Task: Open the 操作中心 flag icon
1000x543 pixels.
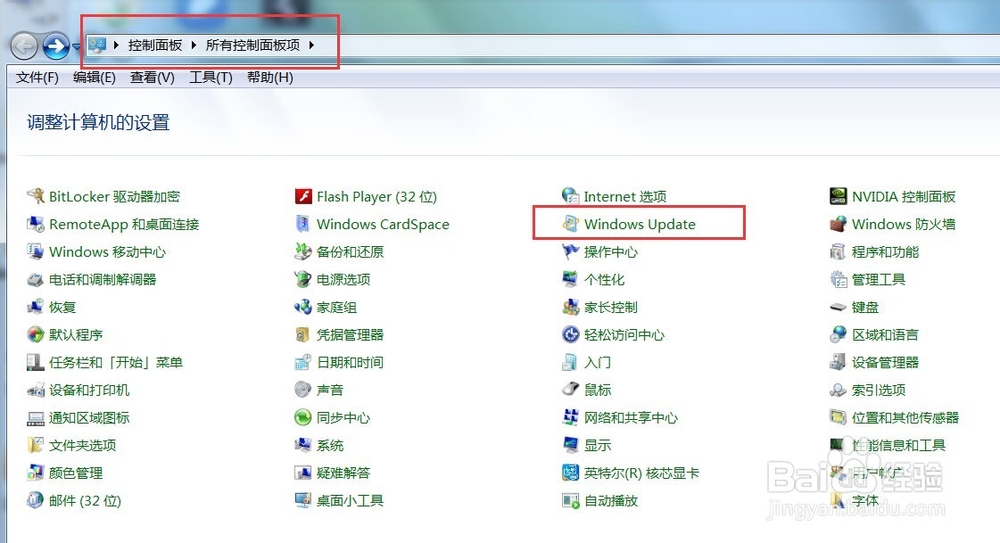Action: click(570, 251)
